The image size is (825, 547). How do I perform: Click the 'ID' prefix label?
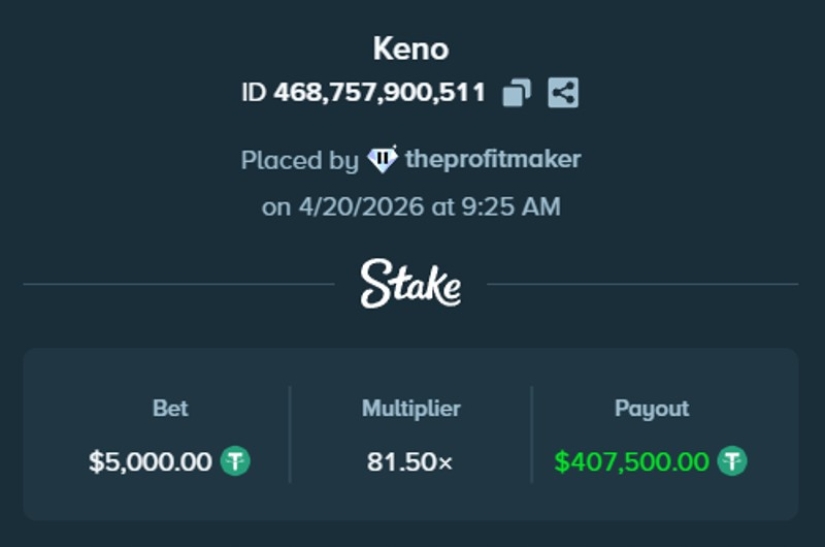(254, 93)
